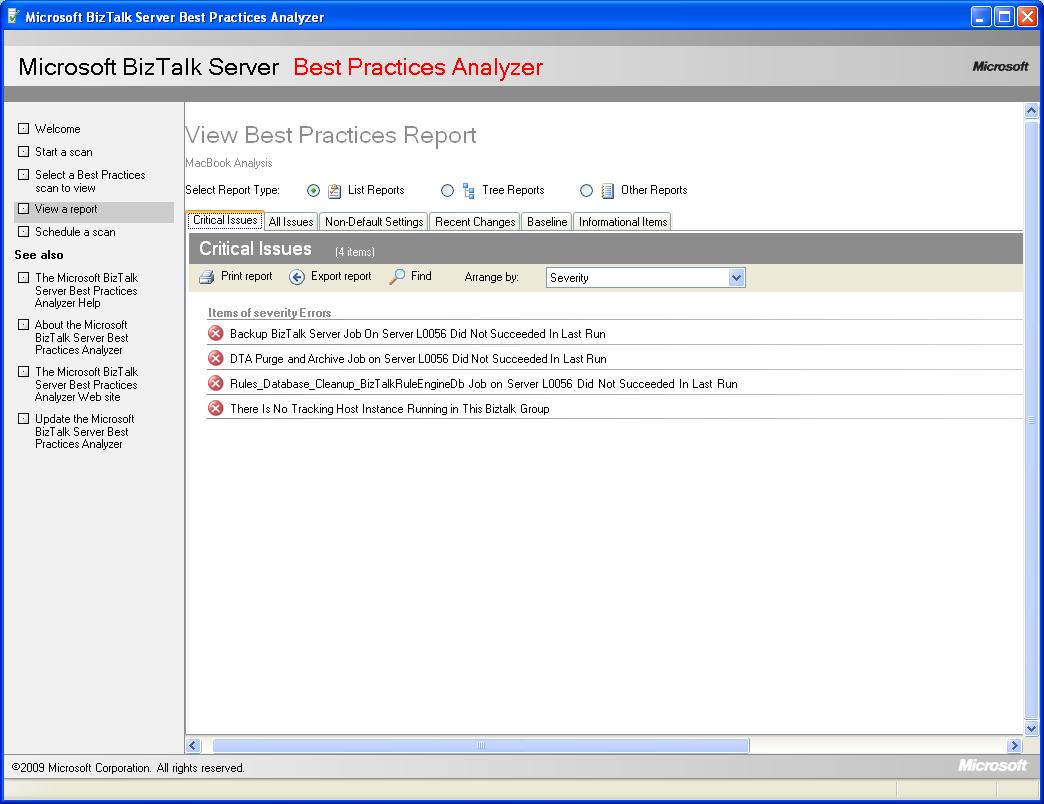Click the bullet icon next to Start a scan
The width and height of the screenshot is (1044, 804).
click(x=23, y=152)
